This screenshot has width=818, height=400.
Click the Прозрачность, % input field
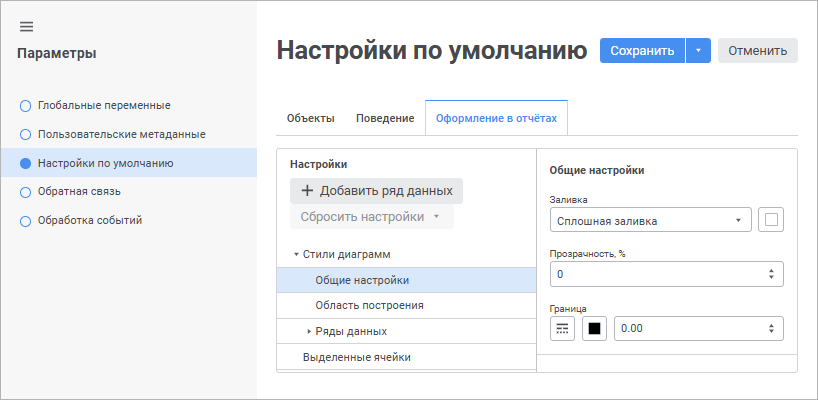point(667,274)
